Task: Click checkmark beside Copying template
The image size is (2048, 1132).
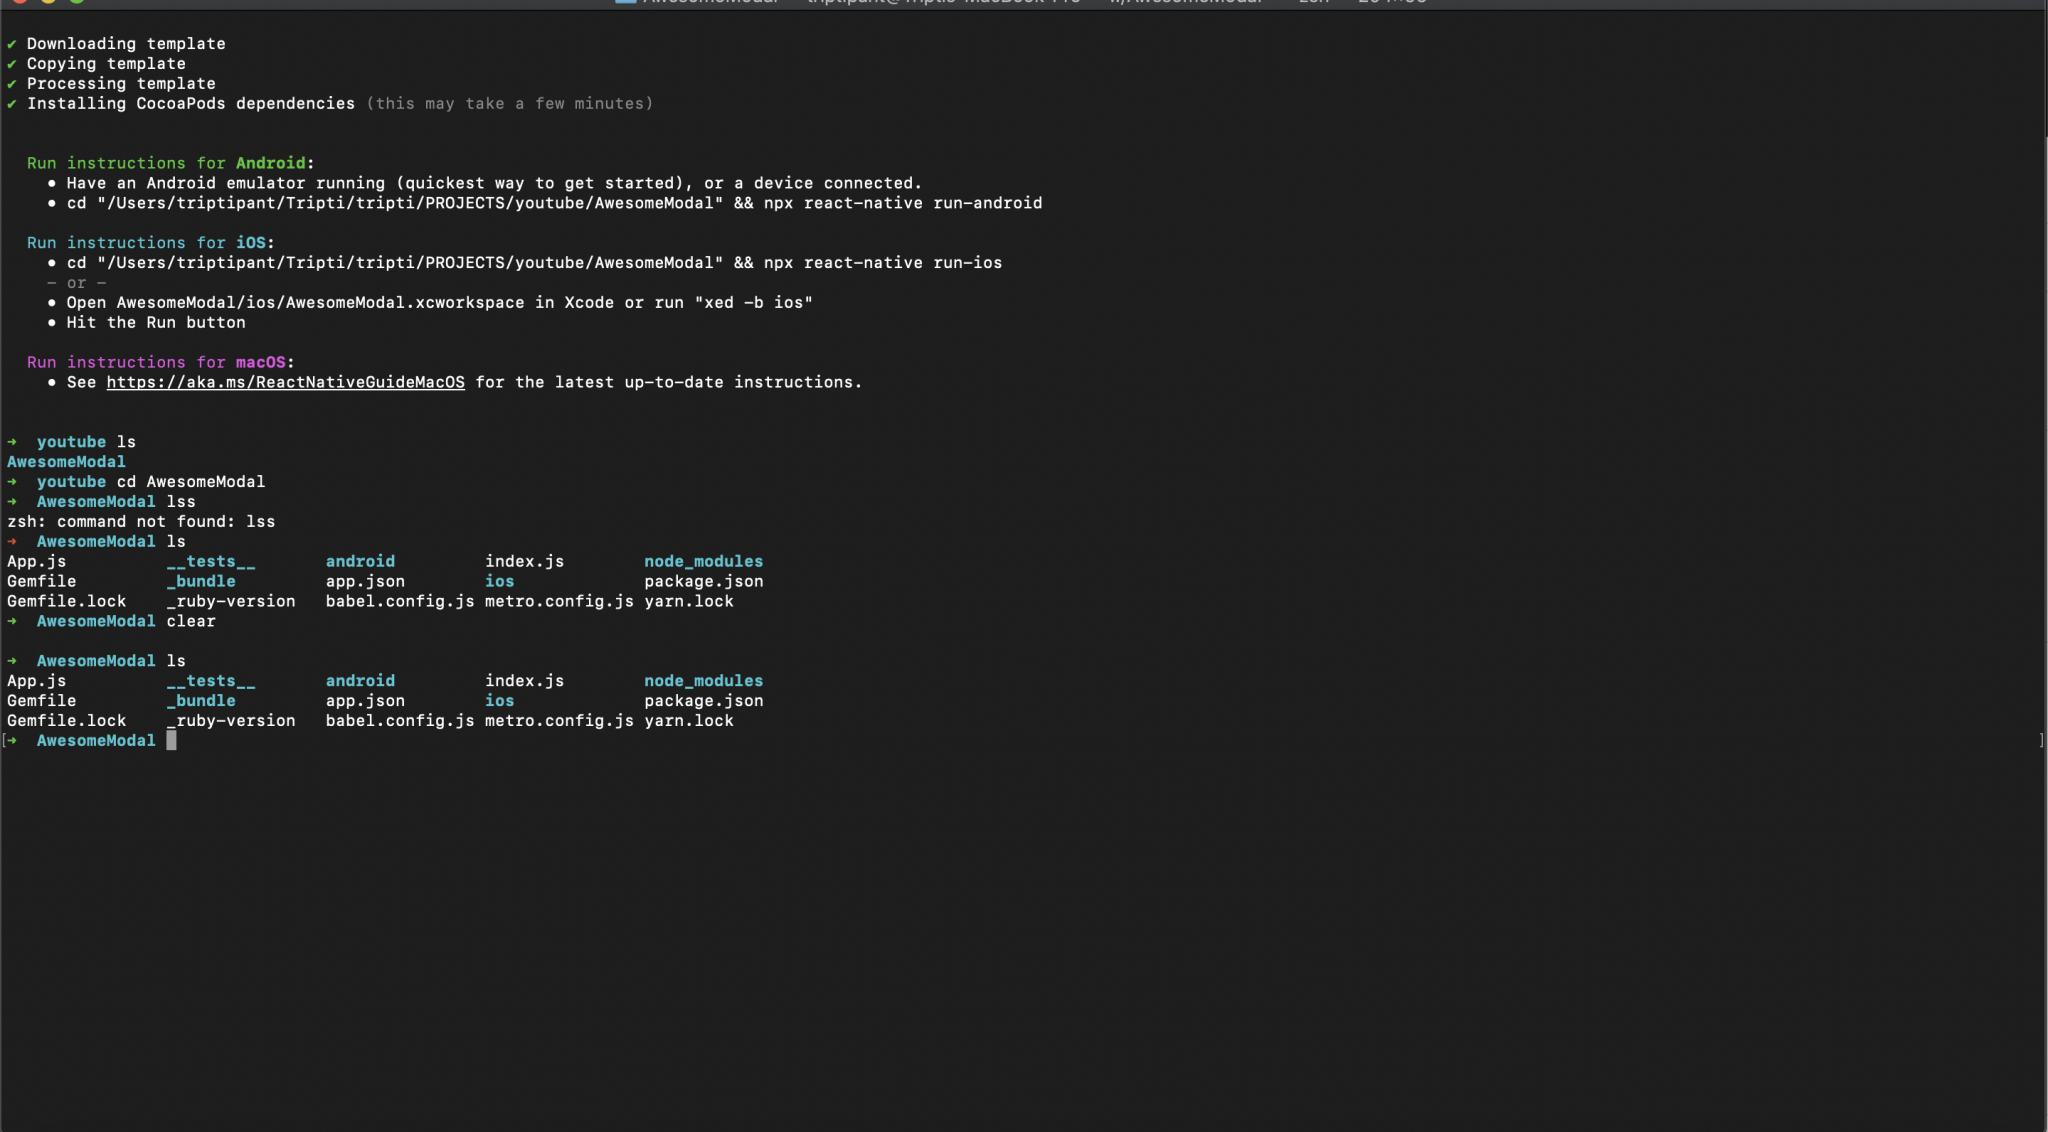Action: pos(12,64)
